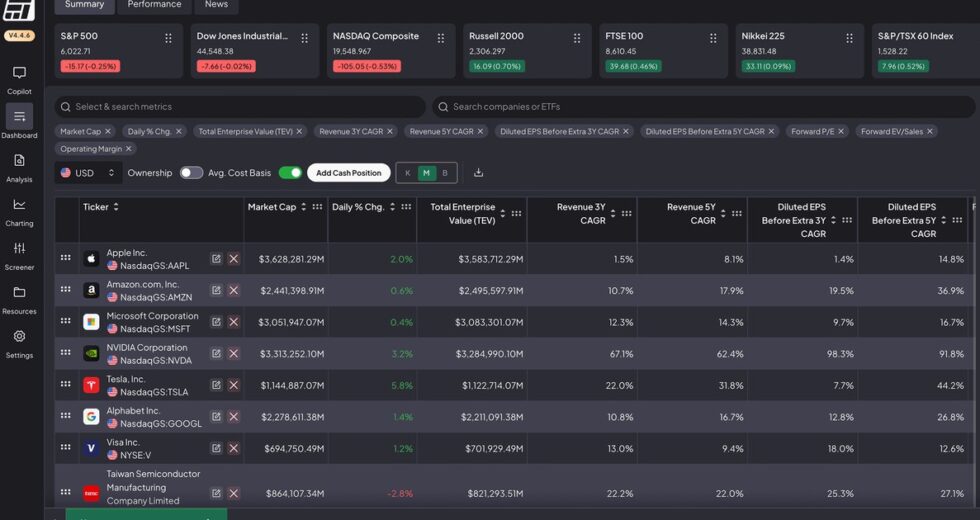Click the green bar at window bottom
Viewport: 980px width, 520px height.
(146, 514)
